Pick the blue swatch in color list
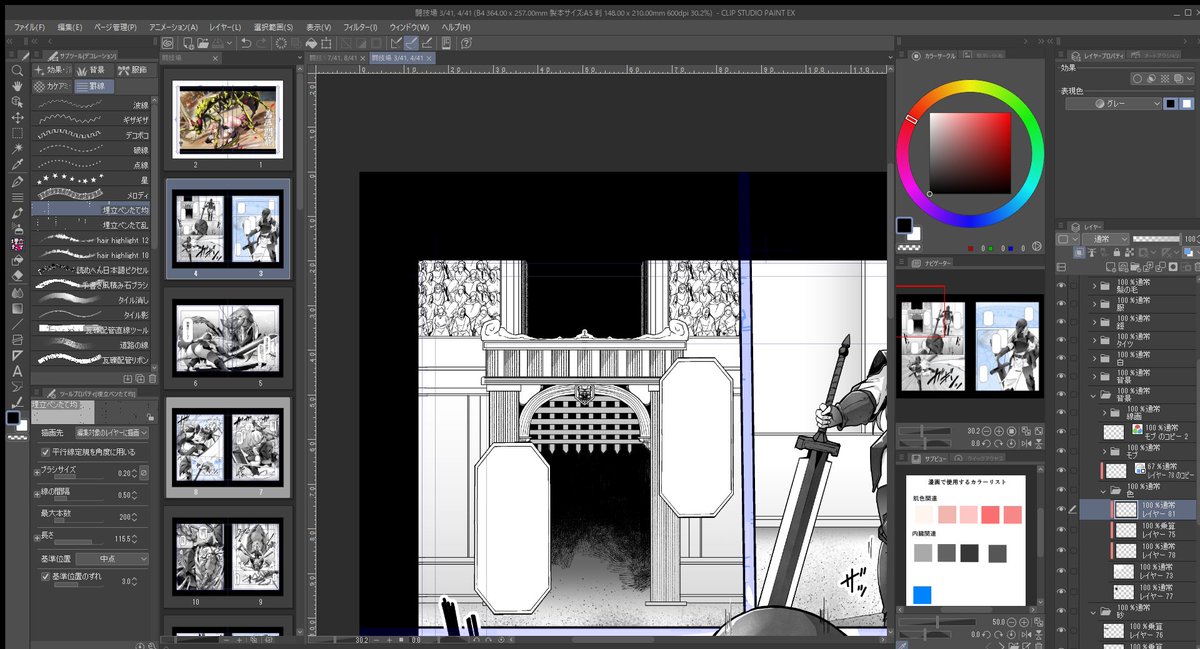The height and width of the screenshot is (649, 1200). point(921,595)
